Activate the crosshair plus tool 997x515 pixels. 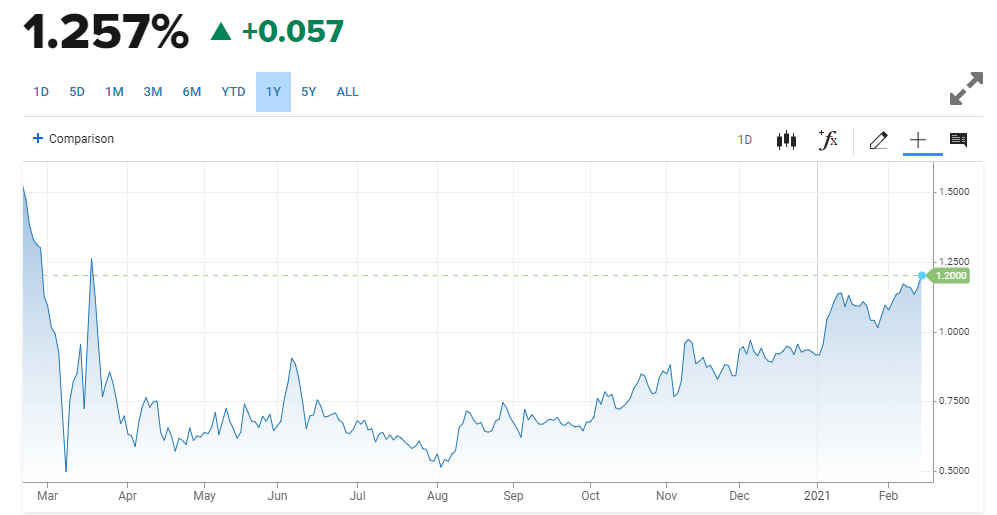tap(918, 140)
